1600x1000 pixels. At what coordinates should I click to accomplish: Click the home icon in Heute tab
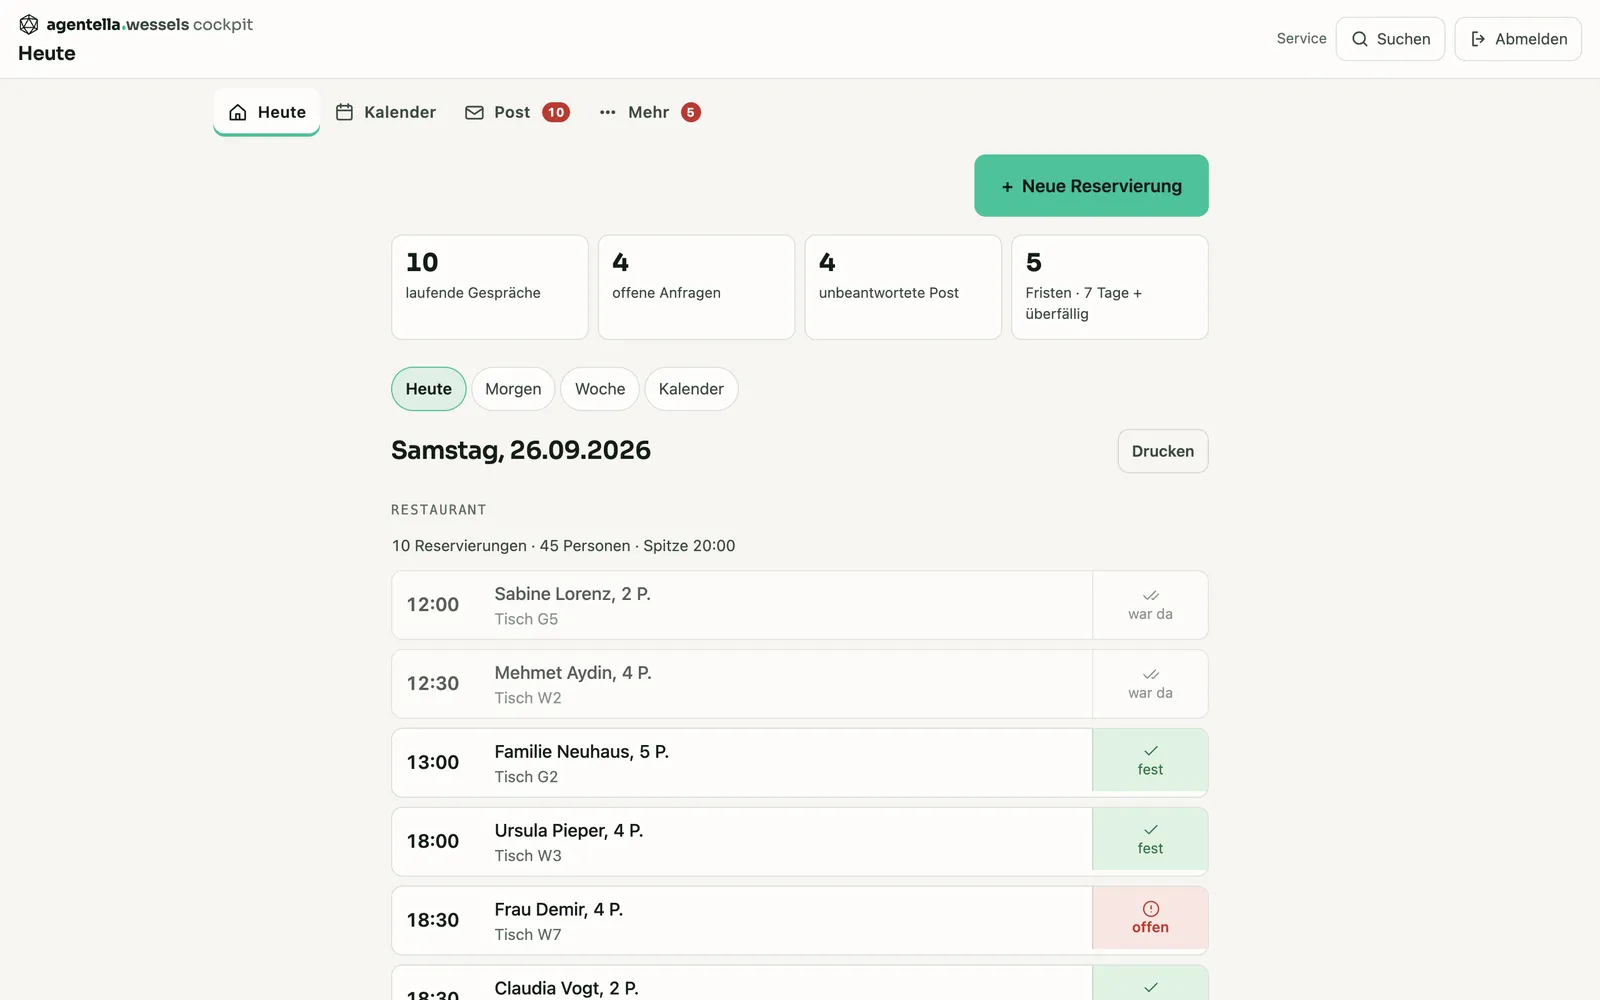pyautogui.click(x=238, y=112)
